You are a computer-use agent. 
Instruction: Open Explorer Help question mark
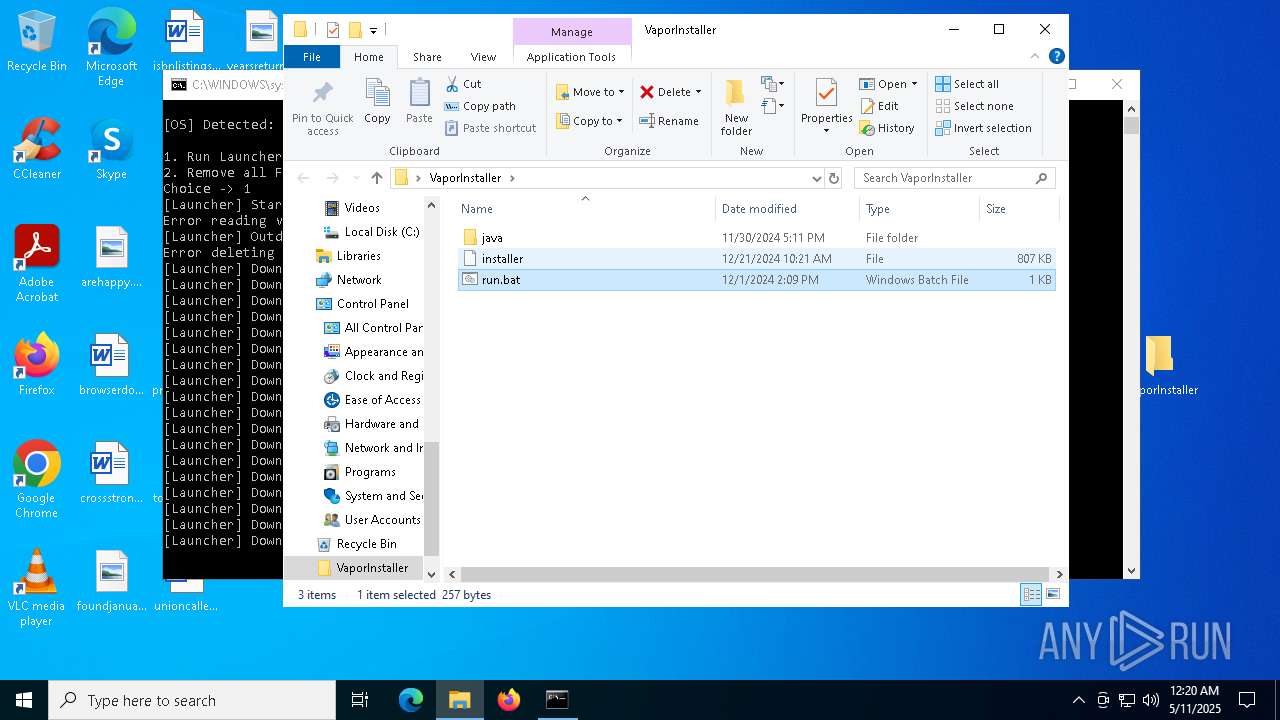(x=1056, y=57)
